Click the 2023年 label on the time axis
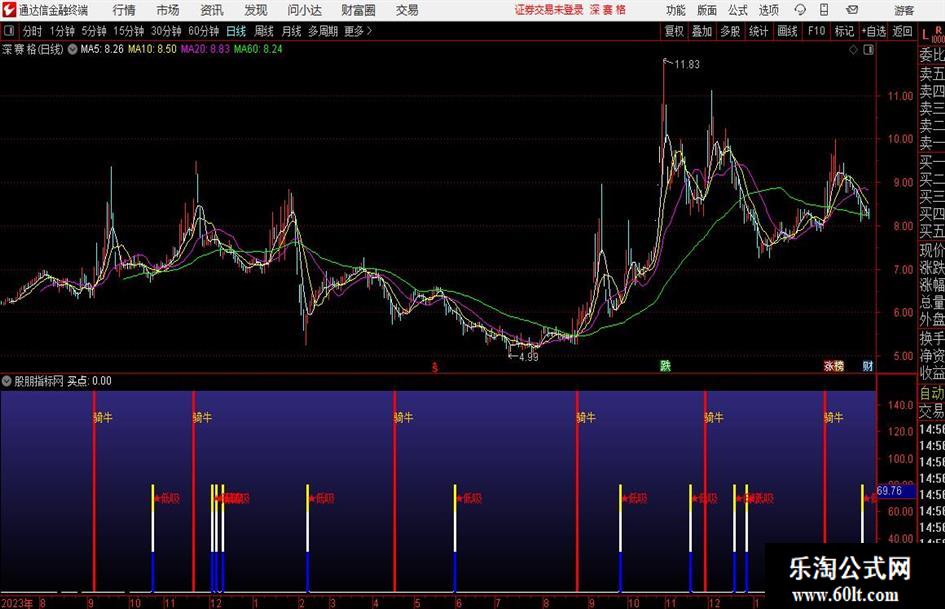This screenshot has height=609, width=945. (x=17, y=603)
